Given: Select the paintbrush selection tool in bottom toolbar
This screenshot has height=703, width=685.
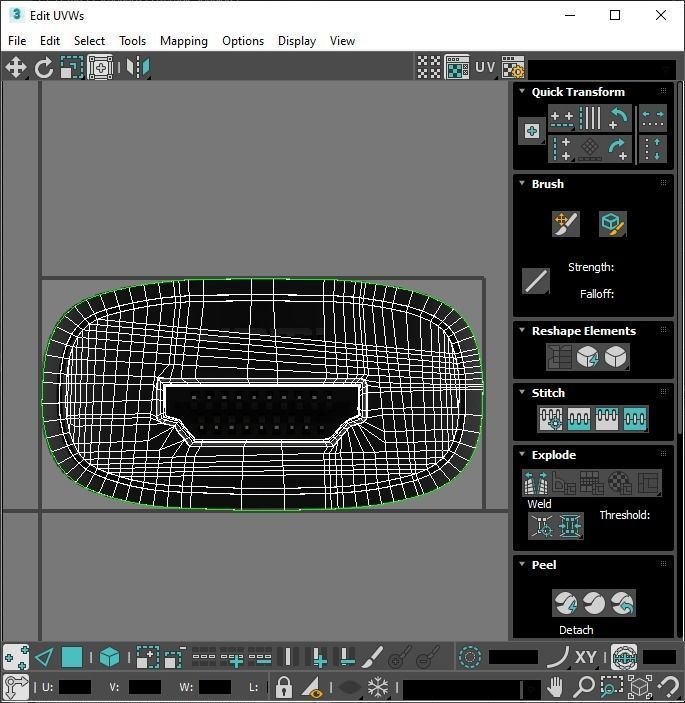Looking at the screenshot, I should (x=372, y=657).
